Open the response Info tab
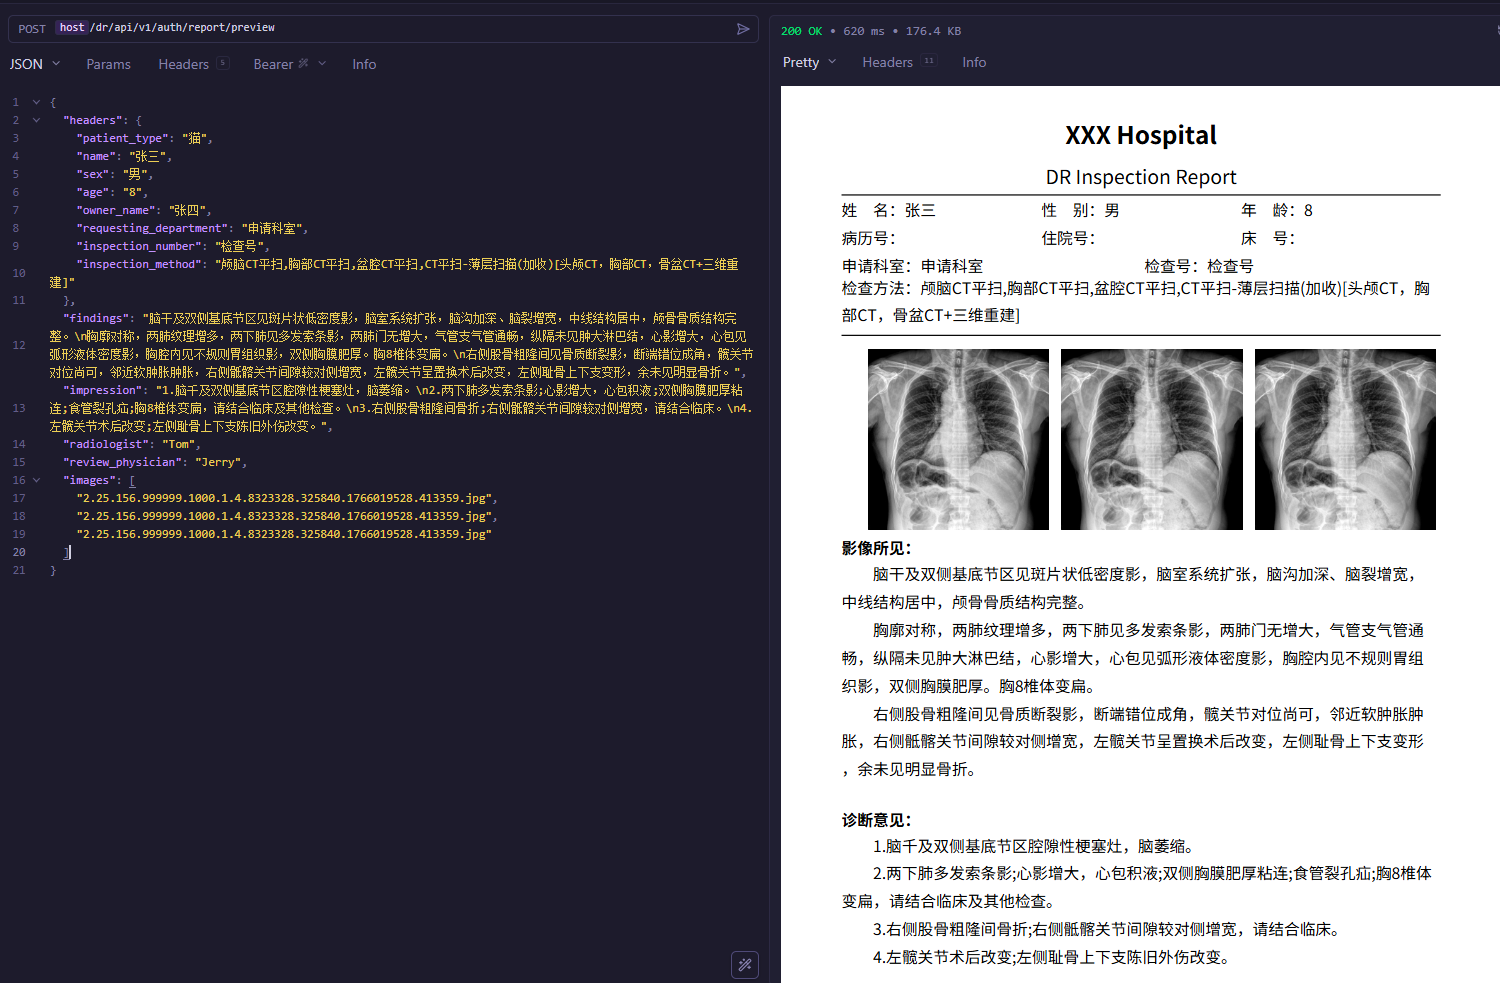Viewport: 1500px width, 983px height. pyautogui.click(x=974, y=62)
